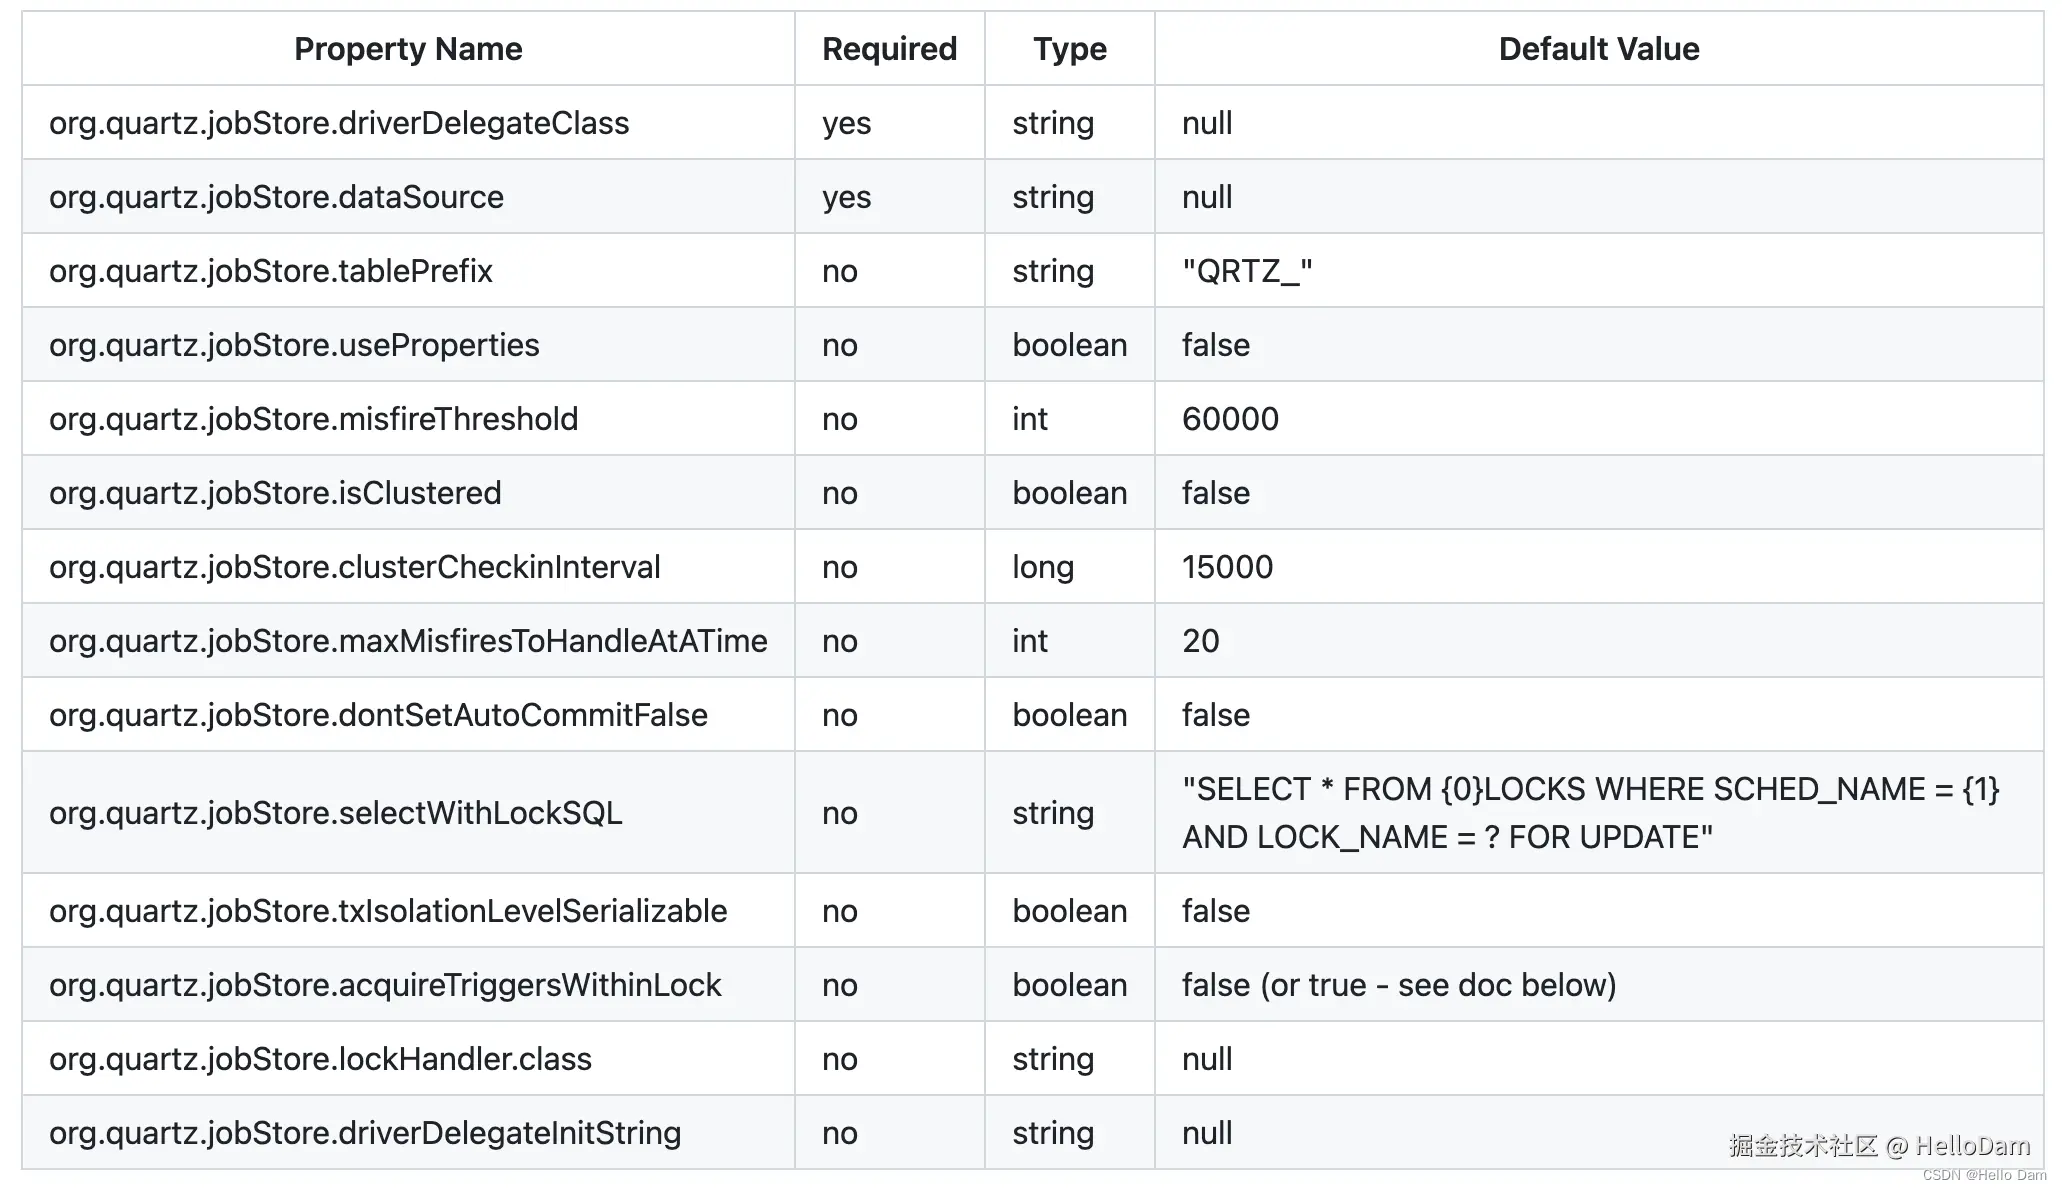This screenshot has width=2062, height=1190.
Task: Click "false (or true - see doc below)" text
Action: click(x=1398, y=985)
